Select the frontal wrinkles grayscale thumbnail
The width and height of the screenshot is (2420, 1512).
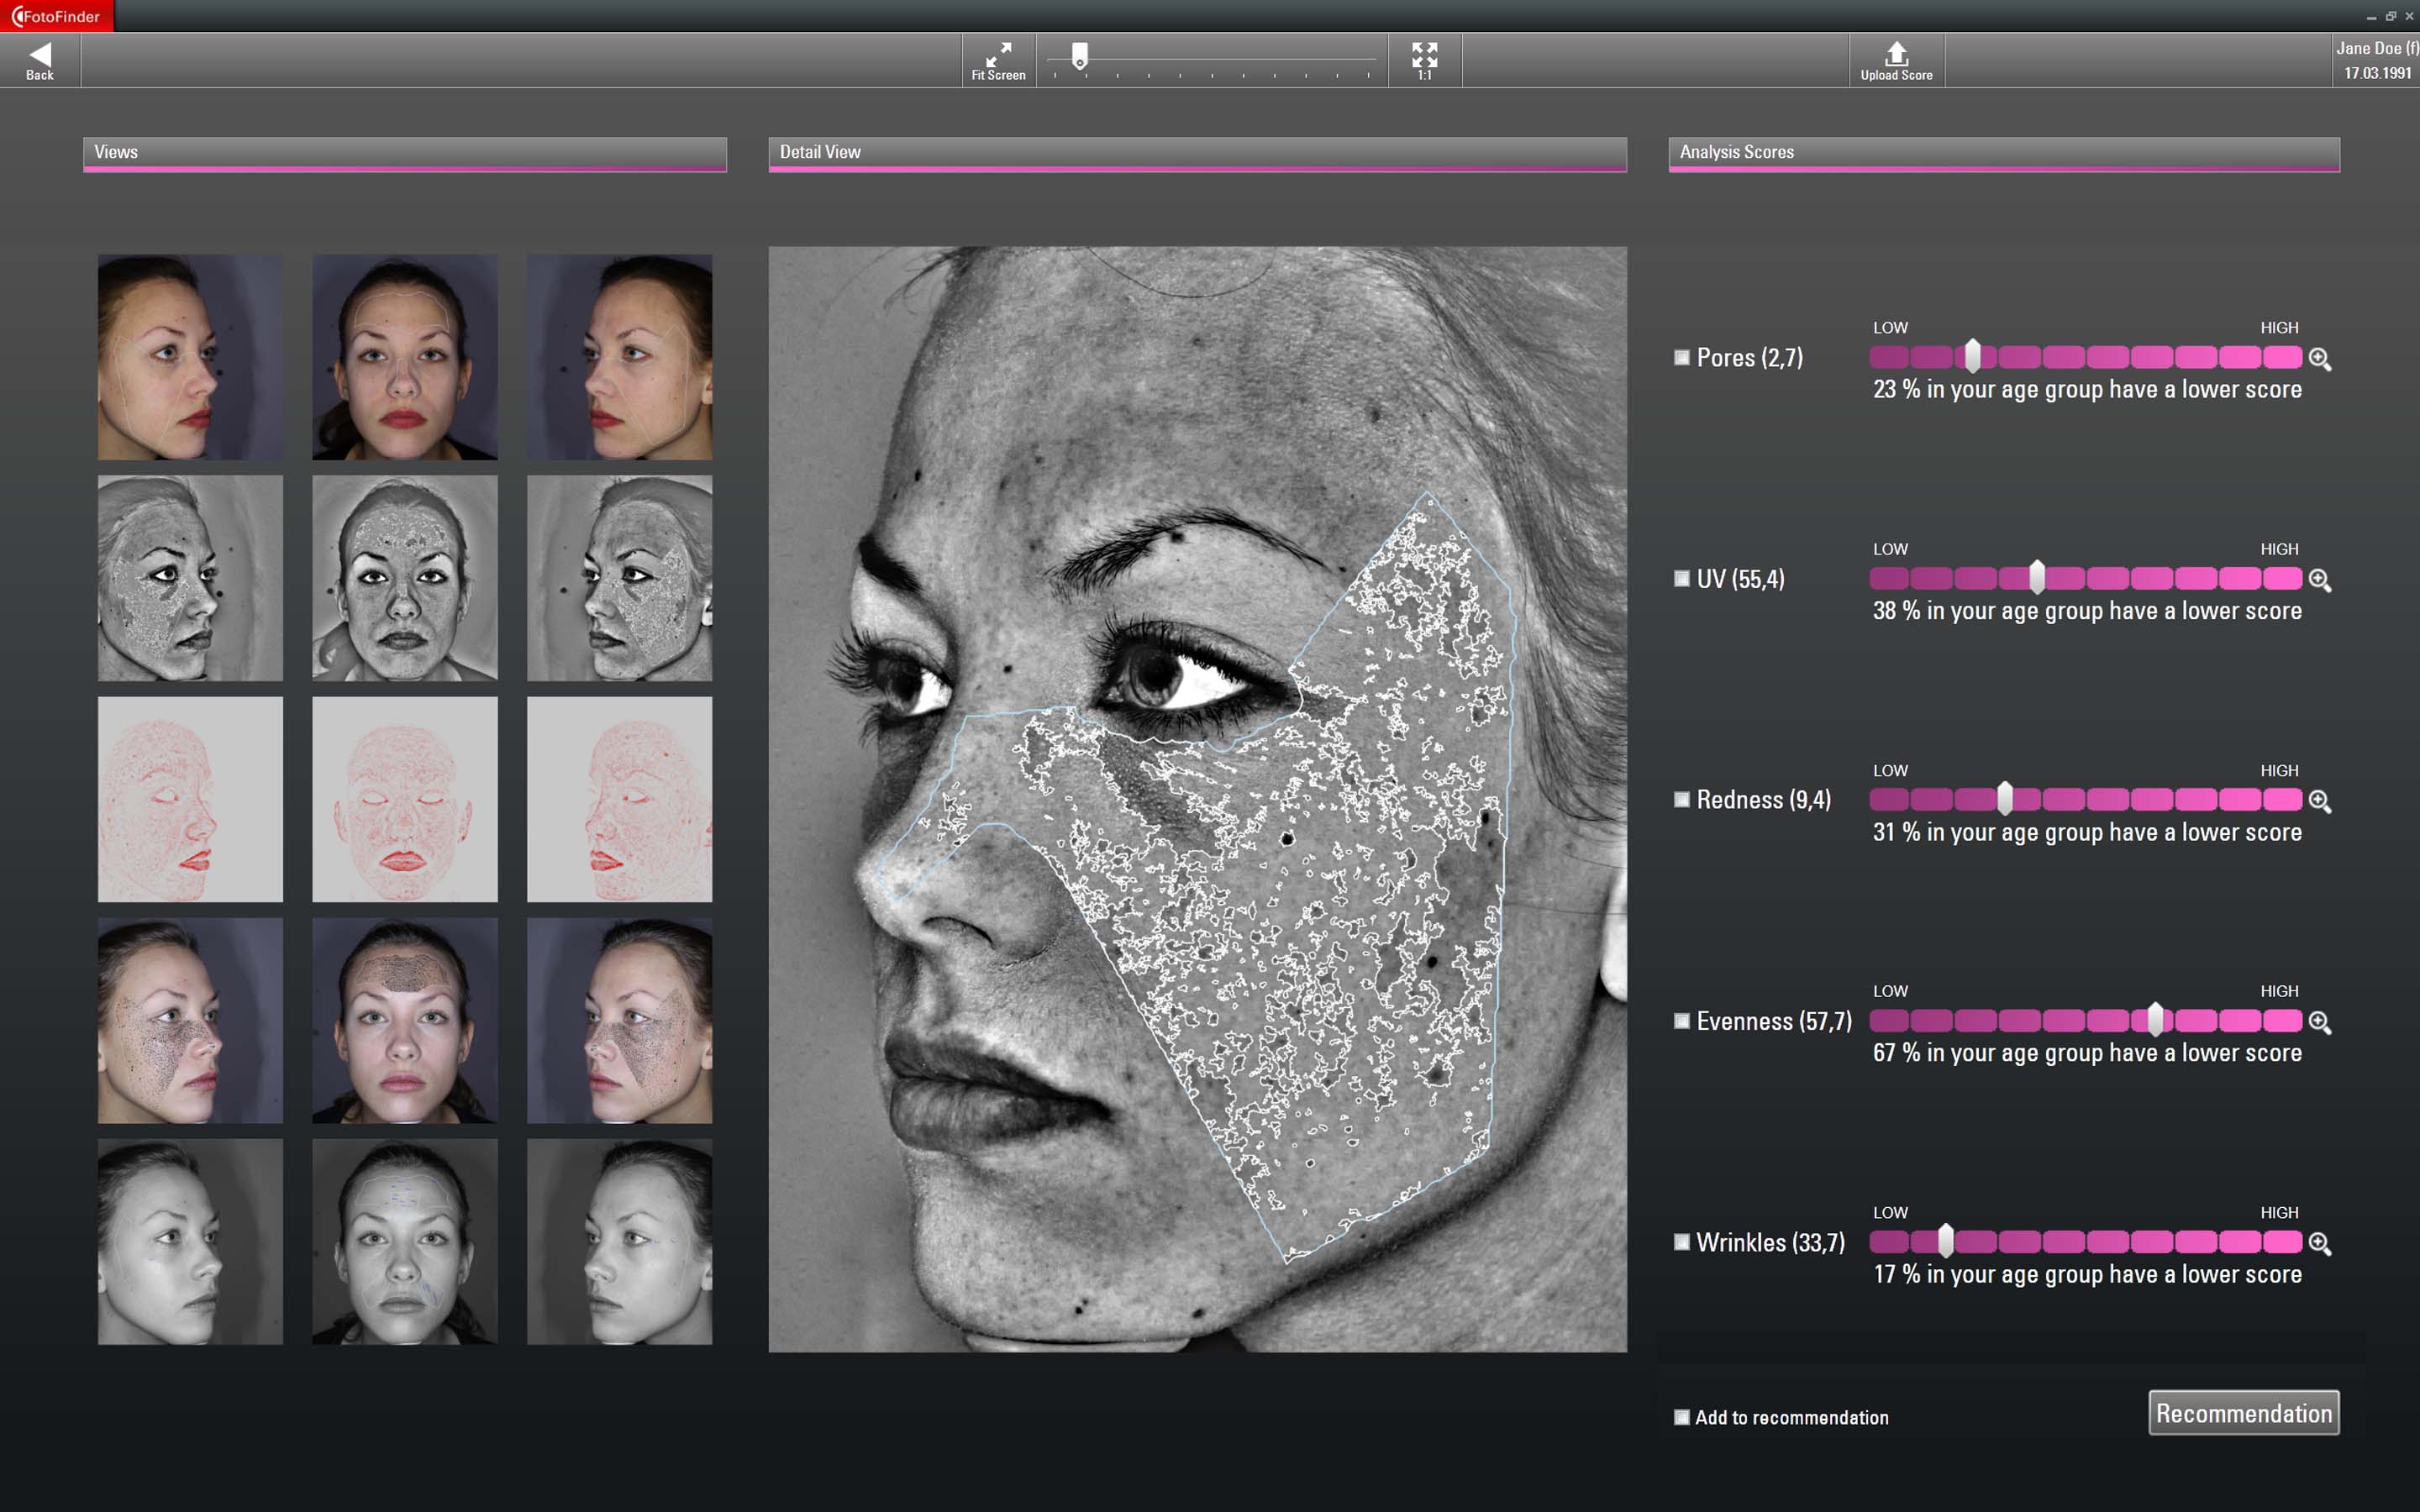(x=404, y=1241)
